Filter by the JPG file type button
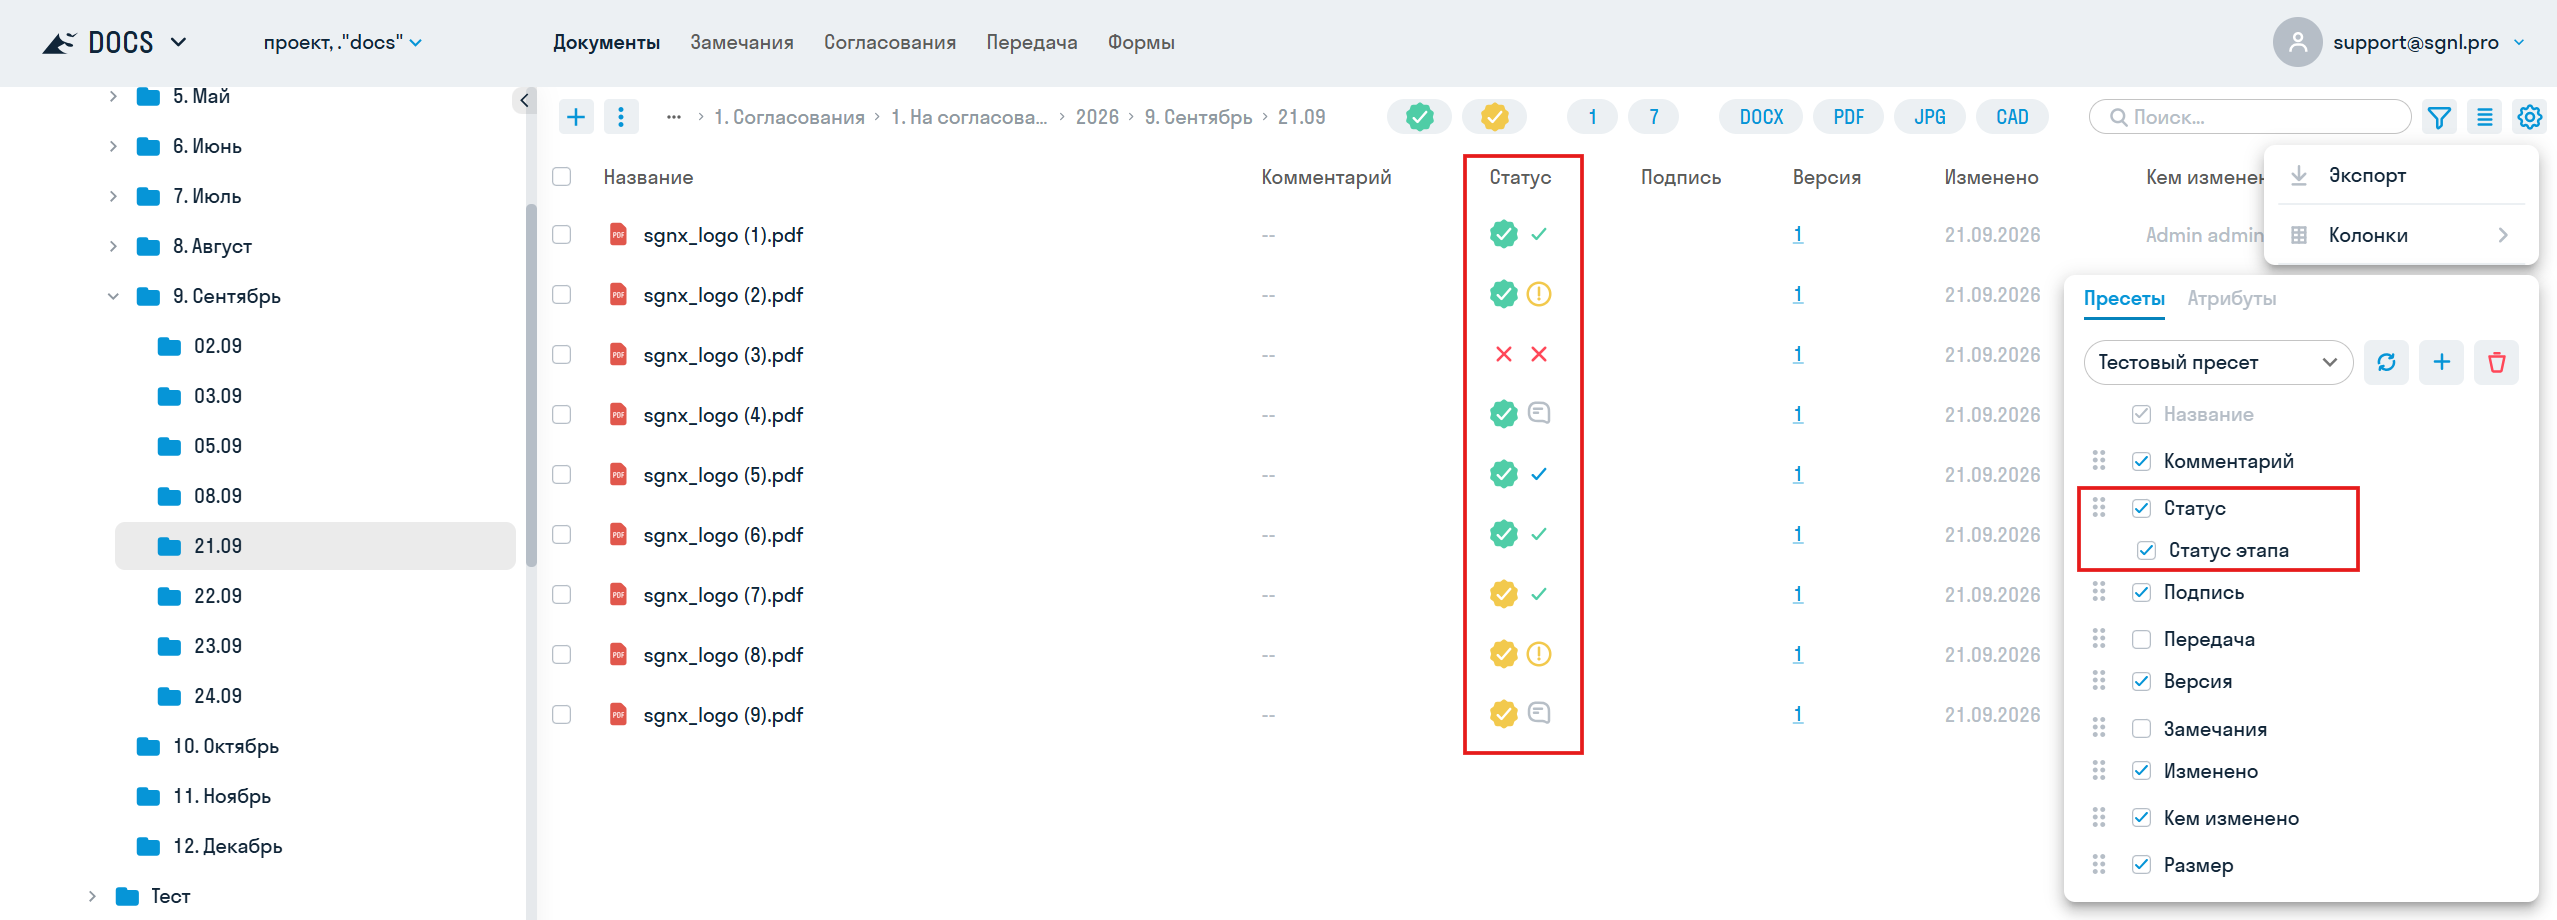The height and width of the screenshot is (920, 2557). [x=1930, y=117]
